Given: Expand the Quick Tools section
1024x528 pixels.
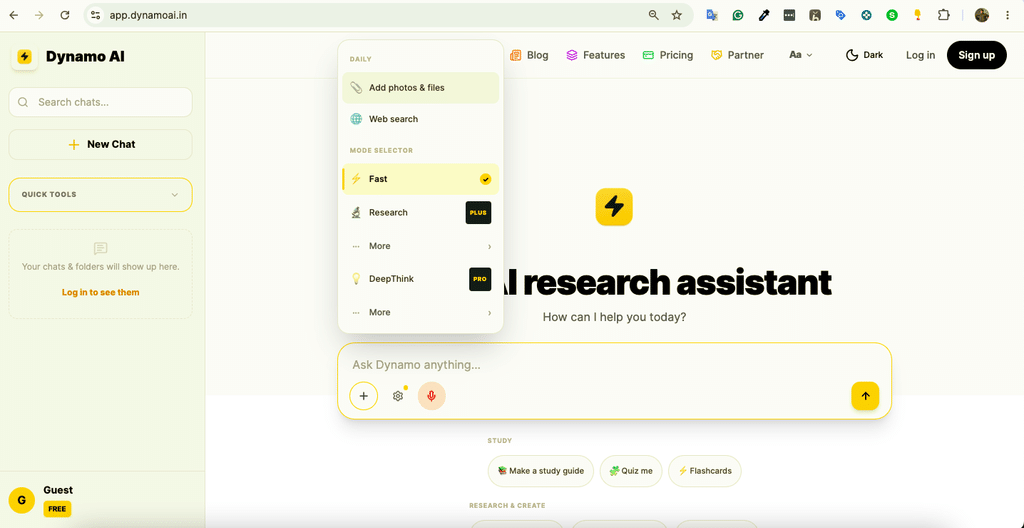Looking at the screenshot, I should 101,195.
